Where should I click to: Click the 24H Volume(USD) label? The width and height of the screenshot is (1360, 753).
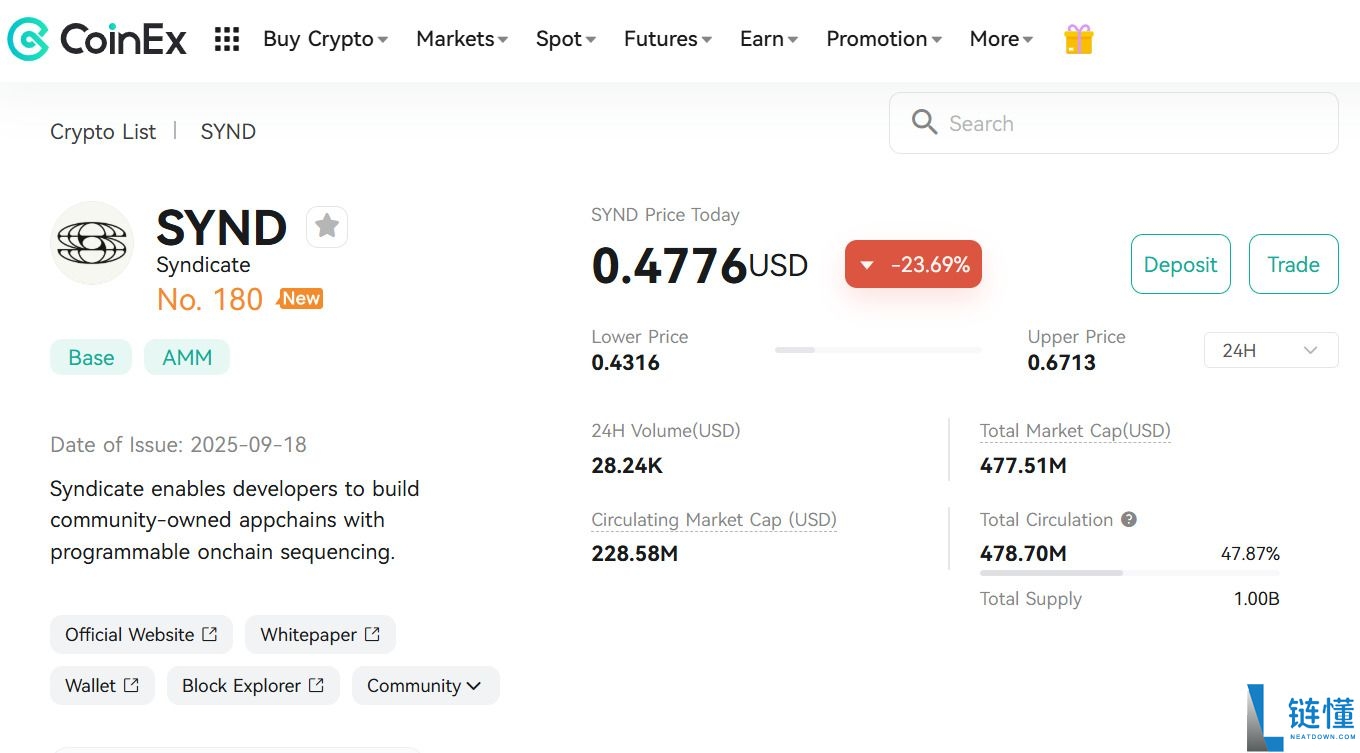click(x=666, y=431)
